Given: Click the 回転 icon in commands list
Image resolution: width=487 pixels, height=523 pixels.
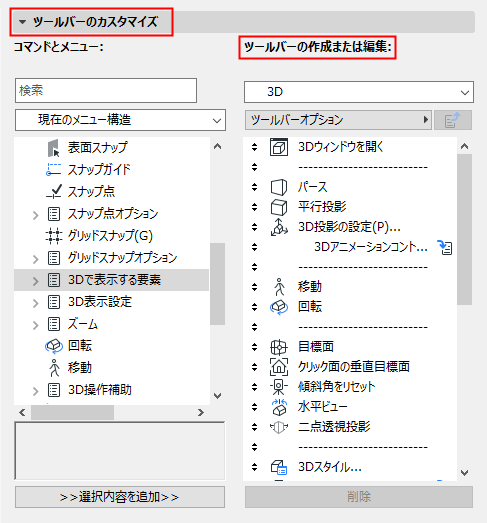Looking at the screenshot, I should tap(54, 346).
